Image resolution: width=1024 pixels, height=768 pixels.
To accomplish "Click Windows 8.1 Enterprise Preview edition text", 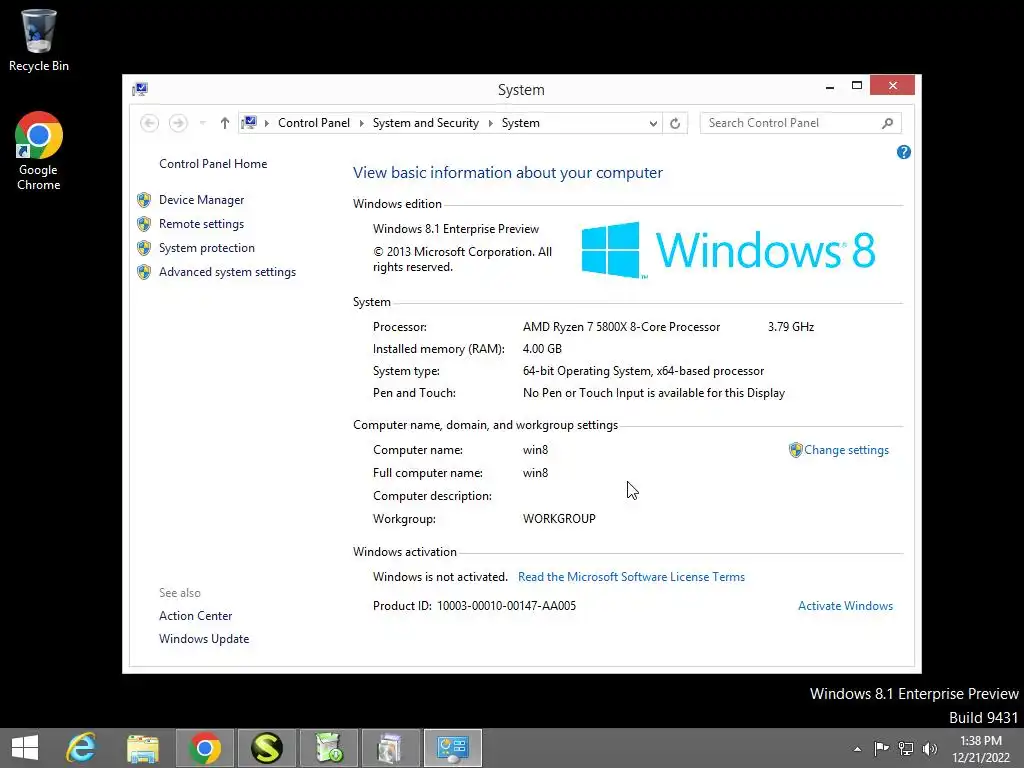I will tap(456, 229).
